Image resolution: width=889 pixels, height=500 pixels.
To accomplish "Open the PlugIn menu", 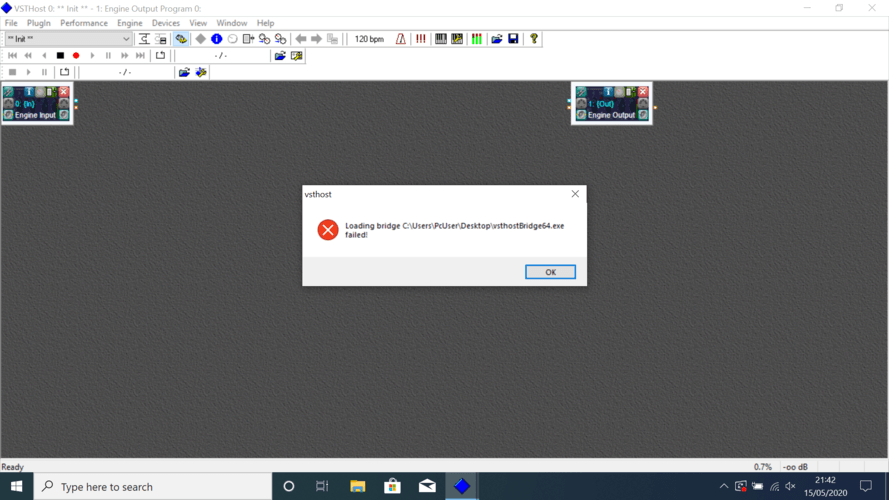I will click(39, 23).
